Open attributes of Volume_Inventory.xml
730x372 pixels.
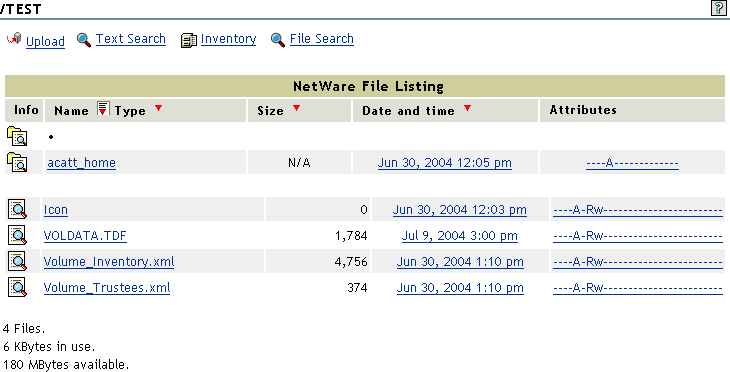click(638, 262)
